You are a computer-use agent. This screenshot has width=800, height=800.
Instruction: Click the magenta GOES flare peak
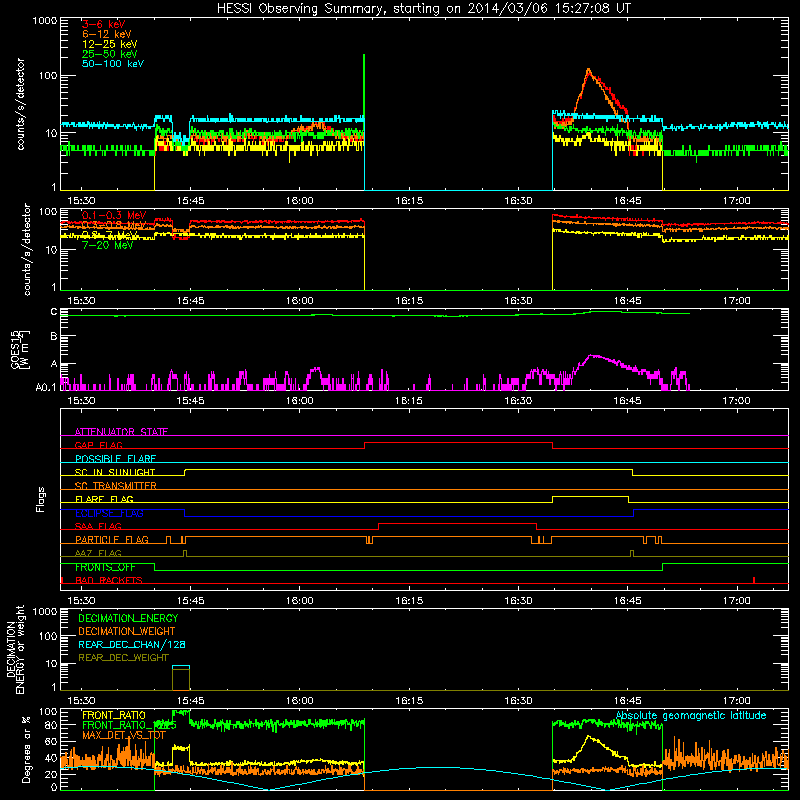coord(591,356)
